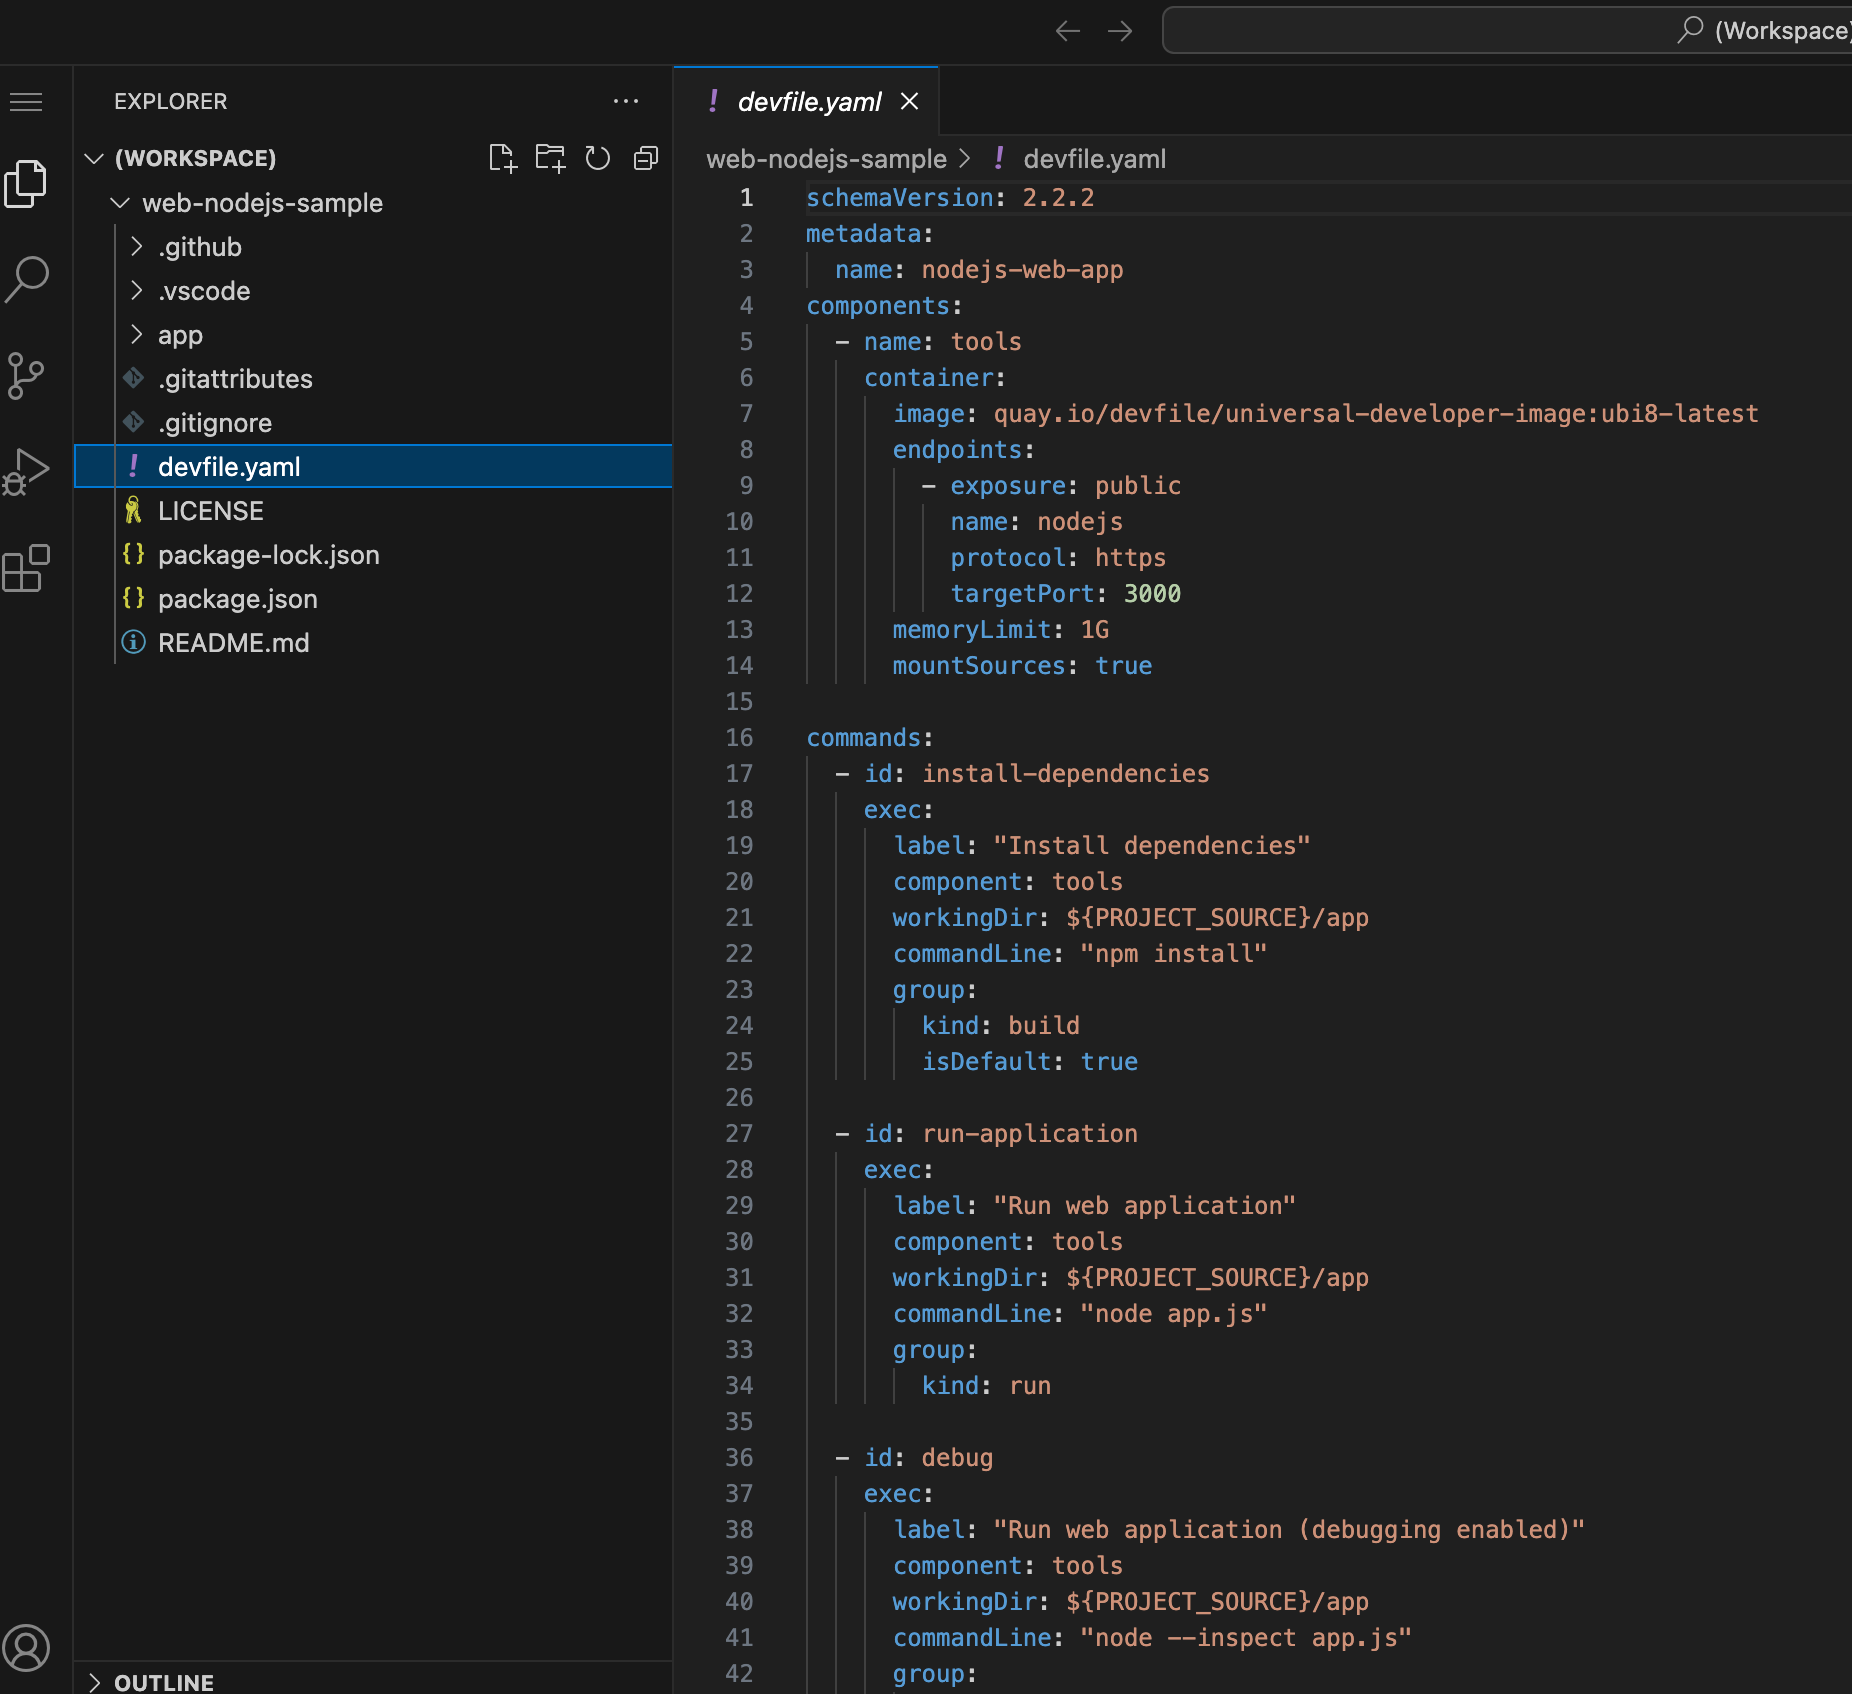Expand the app folder
The height and width of the screenshot is (1694, 1852).
(180, 335)
